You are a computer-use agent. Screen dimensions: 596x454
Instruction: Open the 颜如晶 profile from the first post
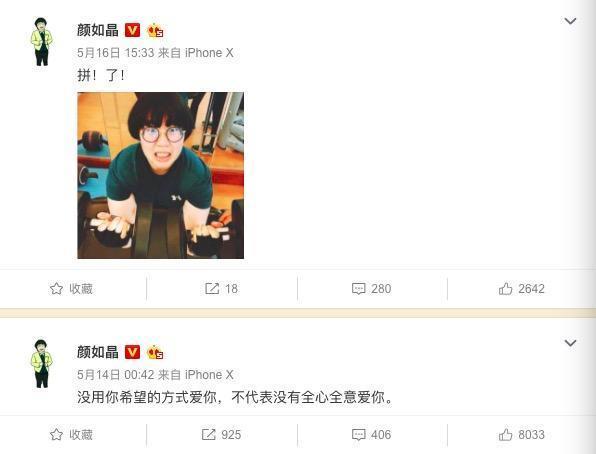[98, 30]
